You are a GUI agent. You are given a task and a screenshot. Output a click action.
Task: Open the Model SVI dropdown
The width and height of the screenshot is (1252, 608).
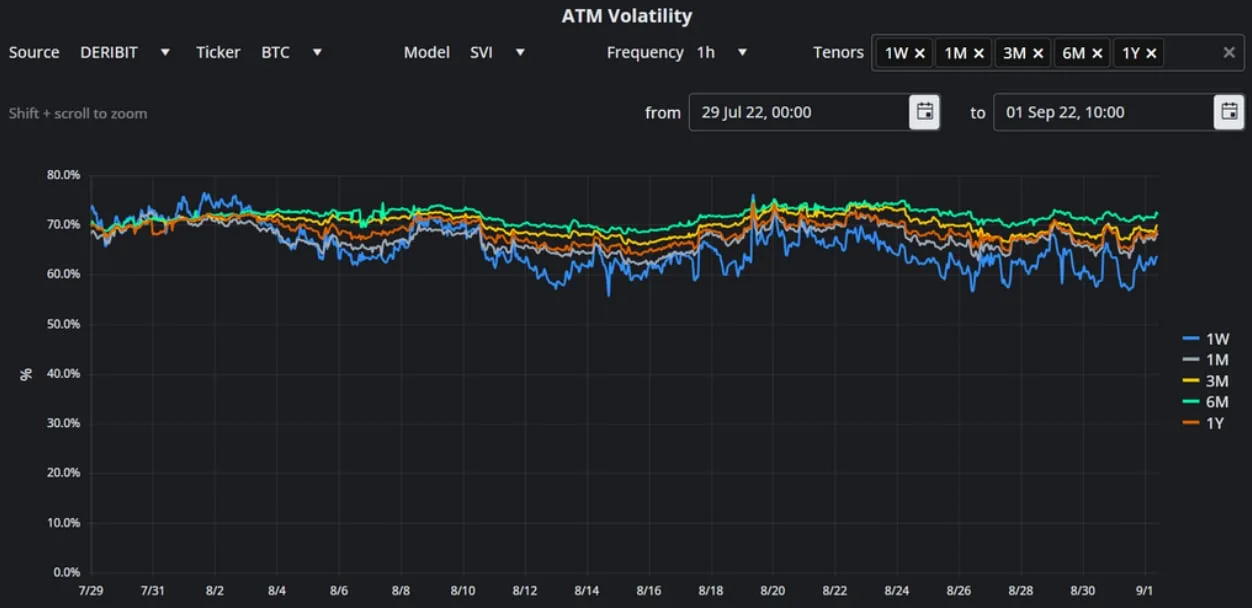coord(497,52)
